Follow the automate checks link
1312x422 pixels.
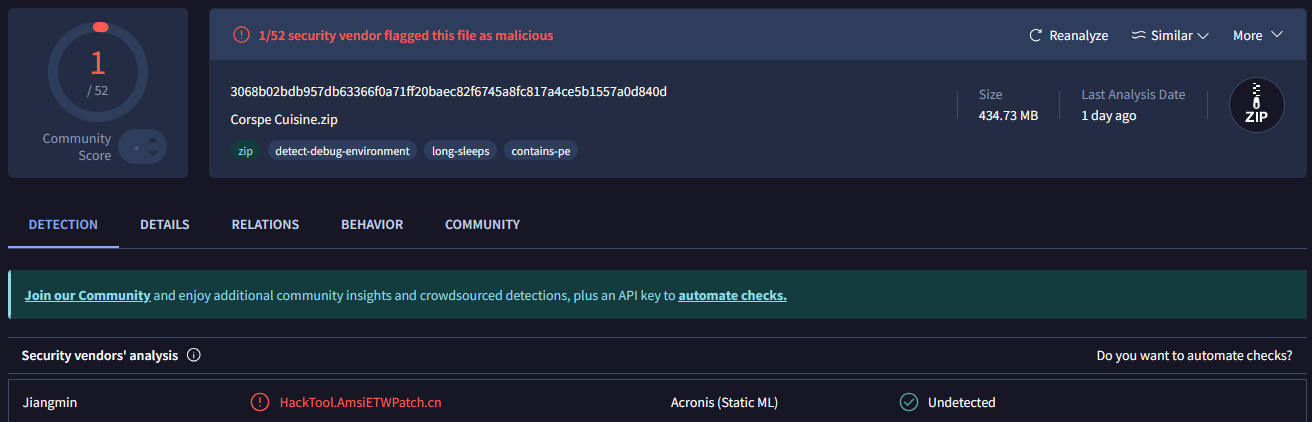tap(732, 295)
